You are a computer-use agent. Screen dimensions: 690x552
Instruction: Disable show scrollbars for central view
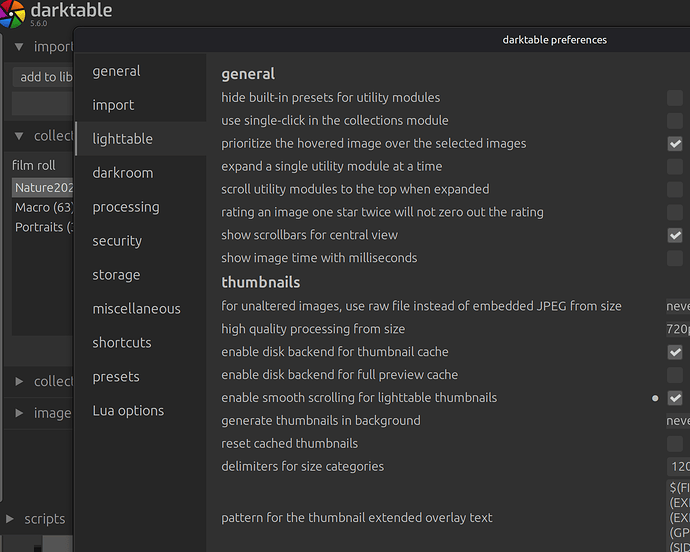[675, 235]
